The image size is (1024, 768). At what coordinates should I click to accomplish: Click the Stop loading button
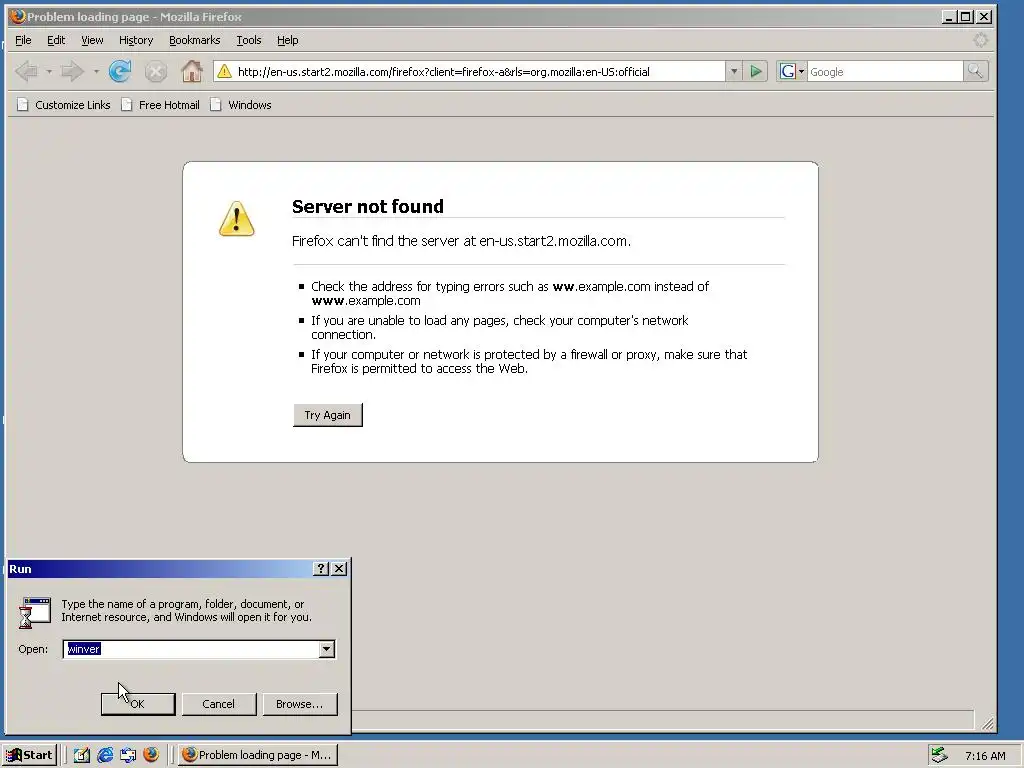tap(155, 71)
